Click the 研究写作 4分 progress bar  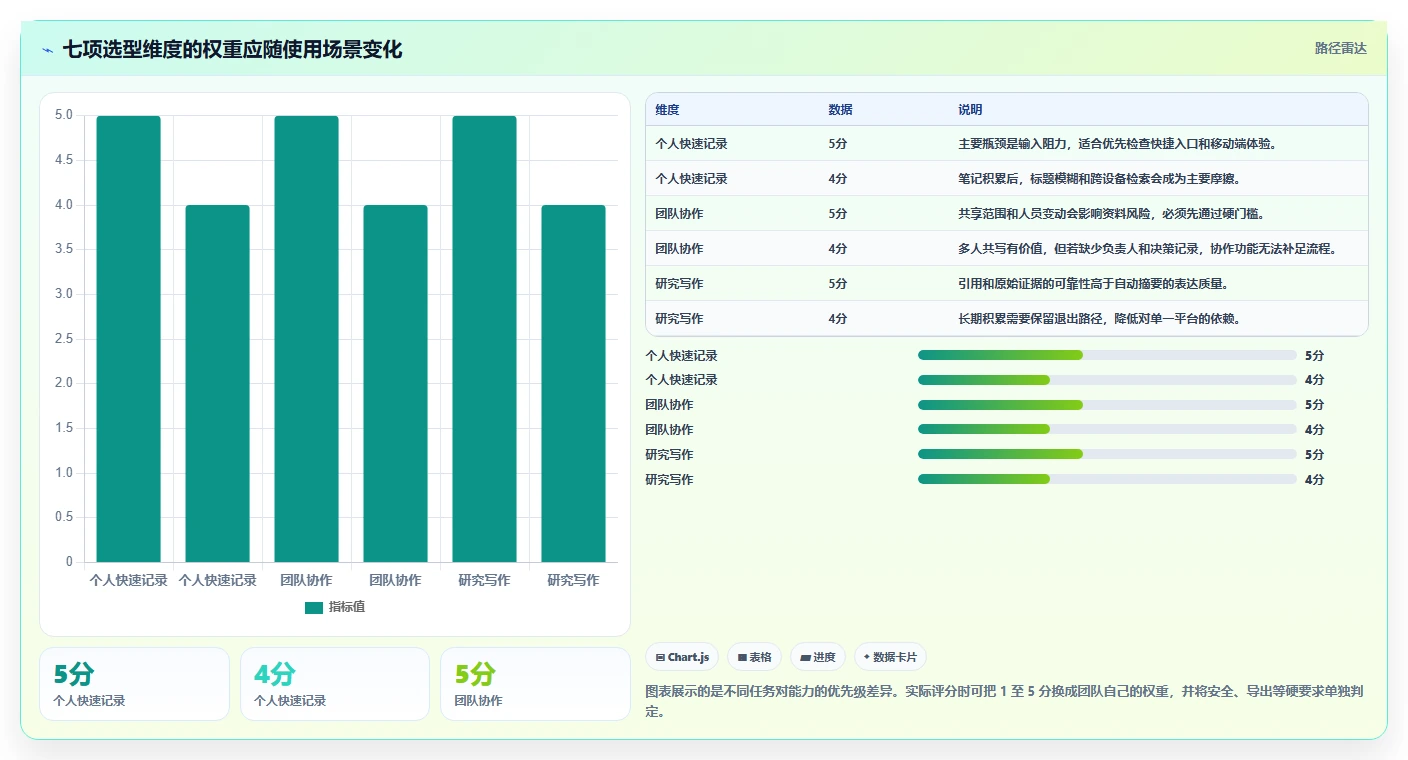[1107, 479]
